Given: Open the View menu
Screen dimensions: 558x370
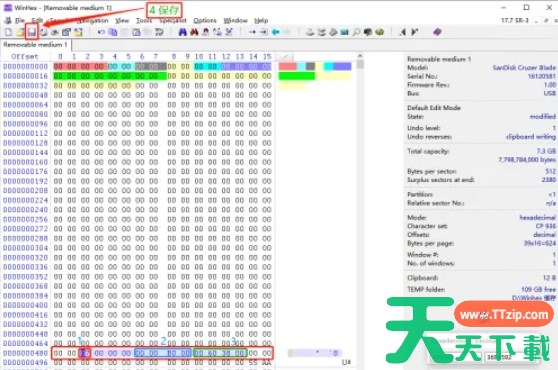Looking at the screenshot, I should click(122, 21).
